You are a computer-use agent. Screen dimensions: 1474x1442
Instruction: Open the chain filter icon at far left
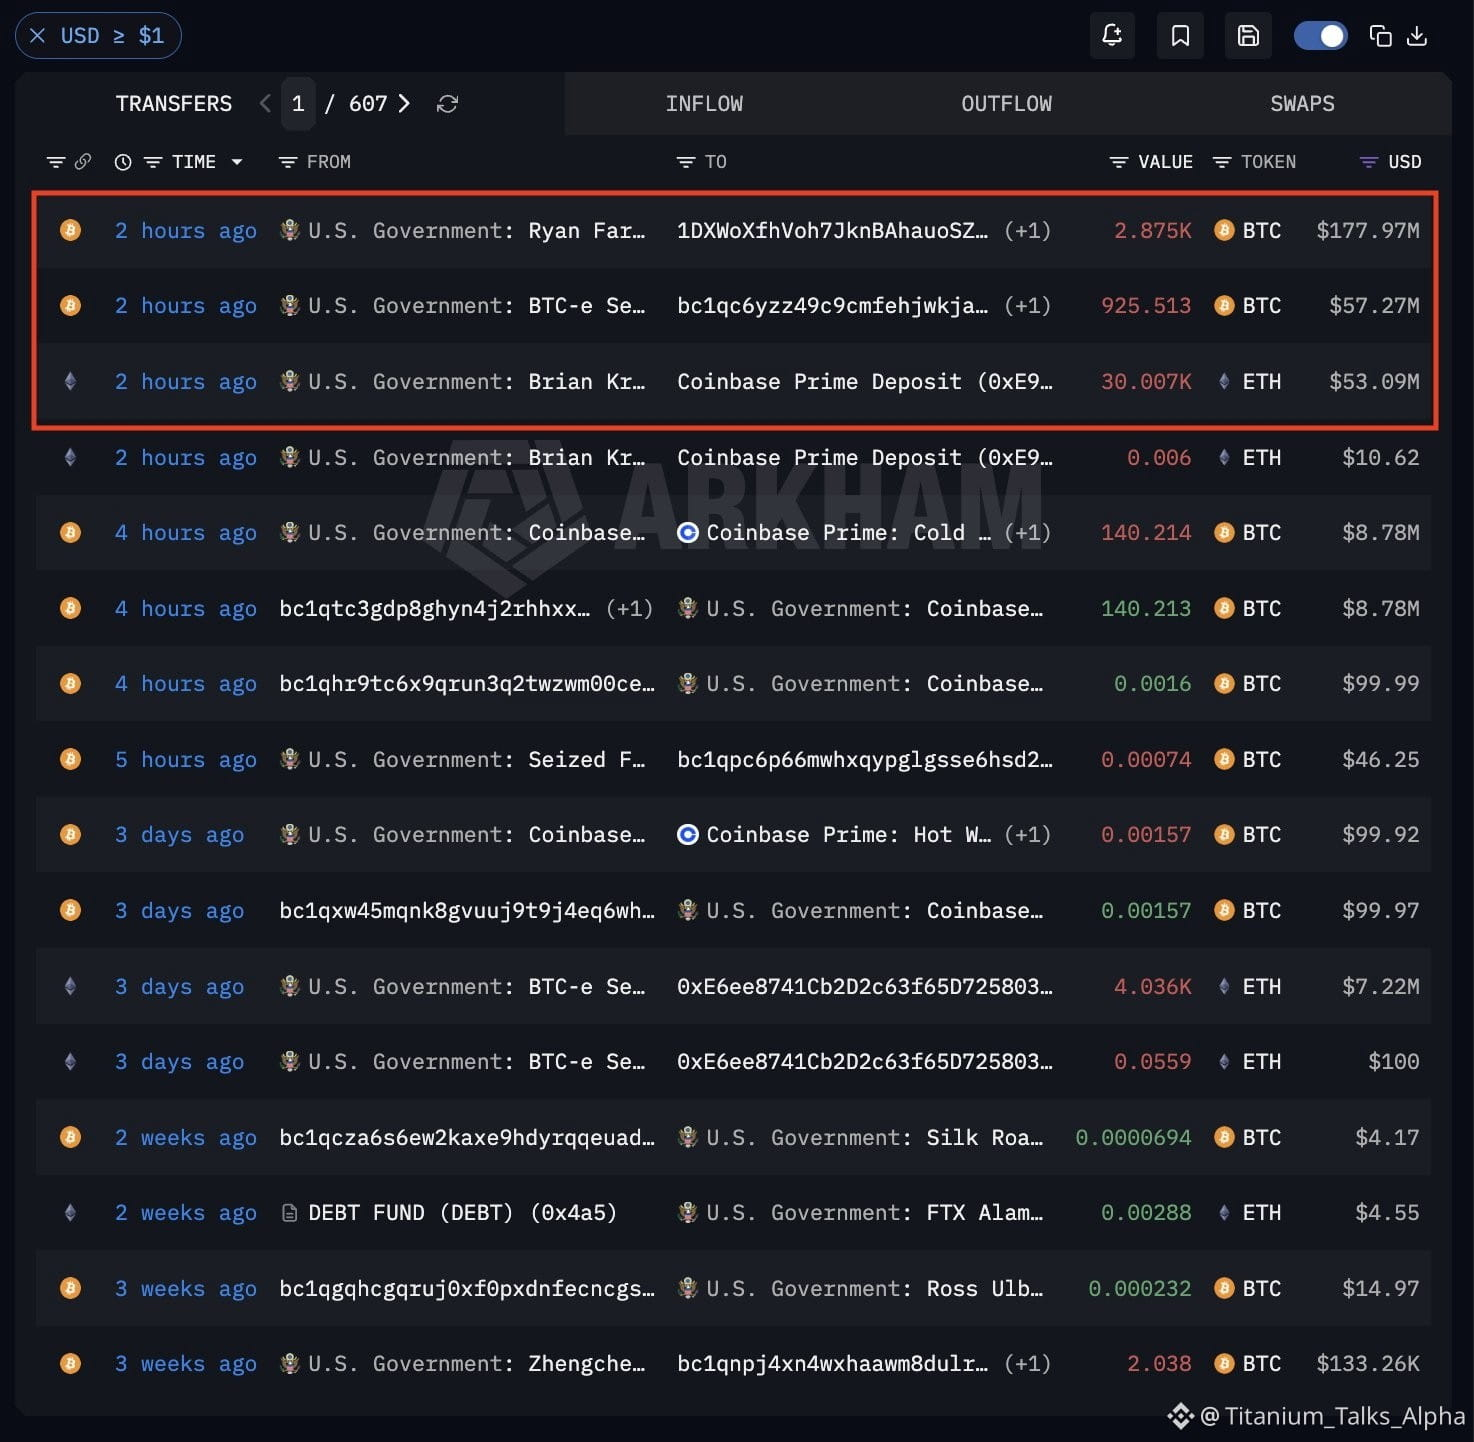[56, 162]
